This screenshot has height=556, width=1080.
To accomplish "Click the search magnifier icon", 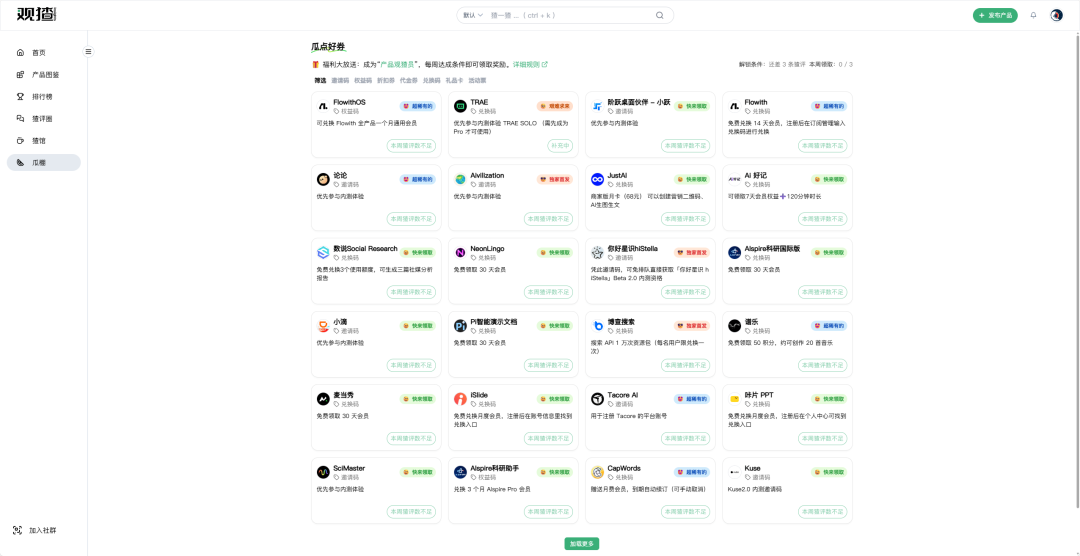I will tap(659, 15).
